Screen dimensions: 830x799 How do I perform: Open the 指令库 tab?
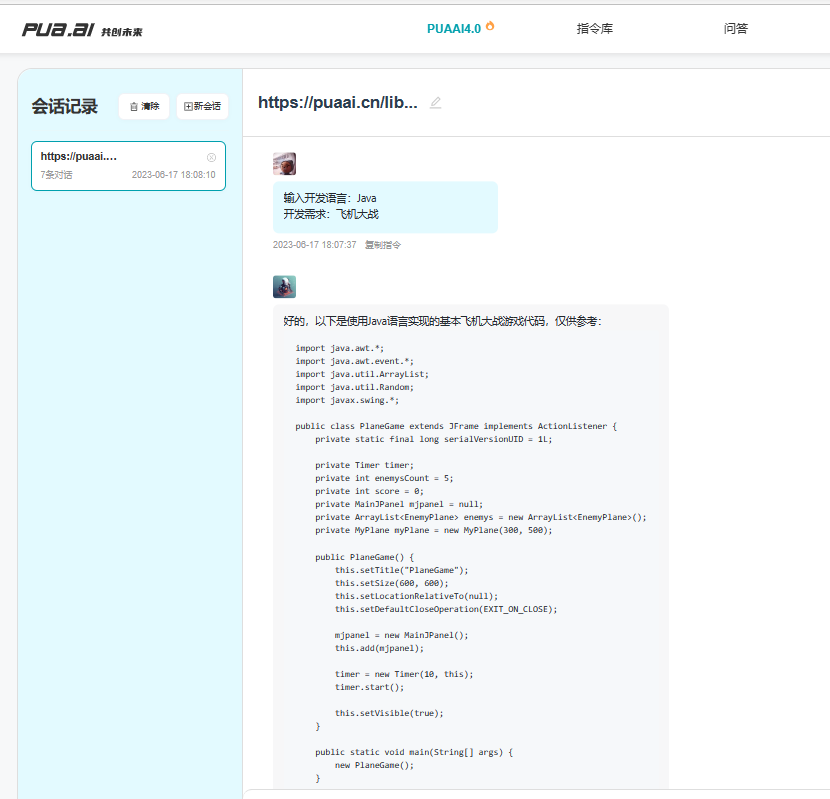(x=595, y=29)
